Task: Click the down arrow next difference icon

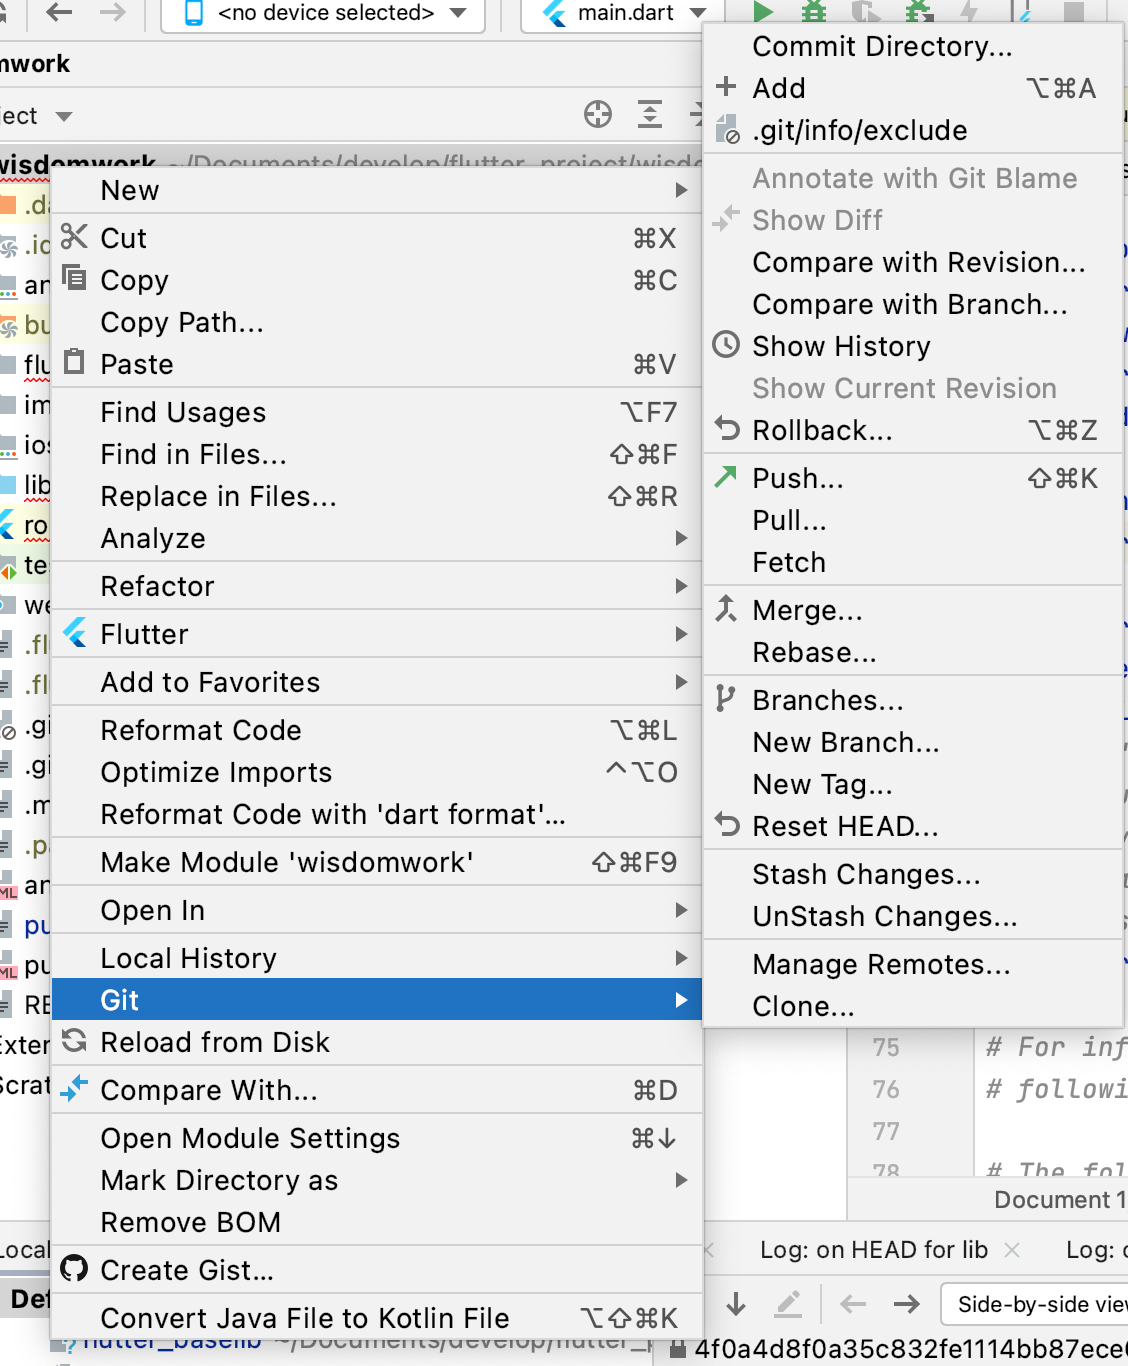Action: pos(736,1304)
